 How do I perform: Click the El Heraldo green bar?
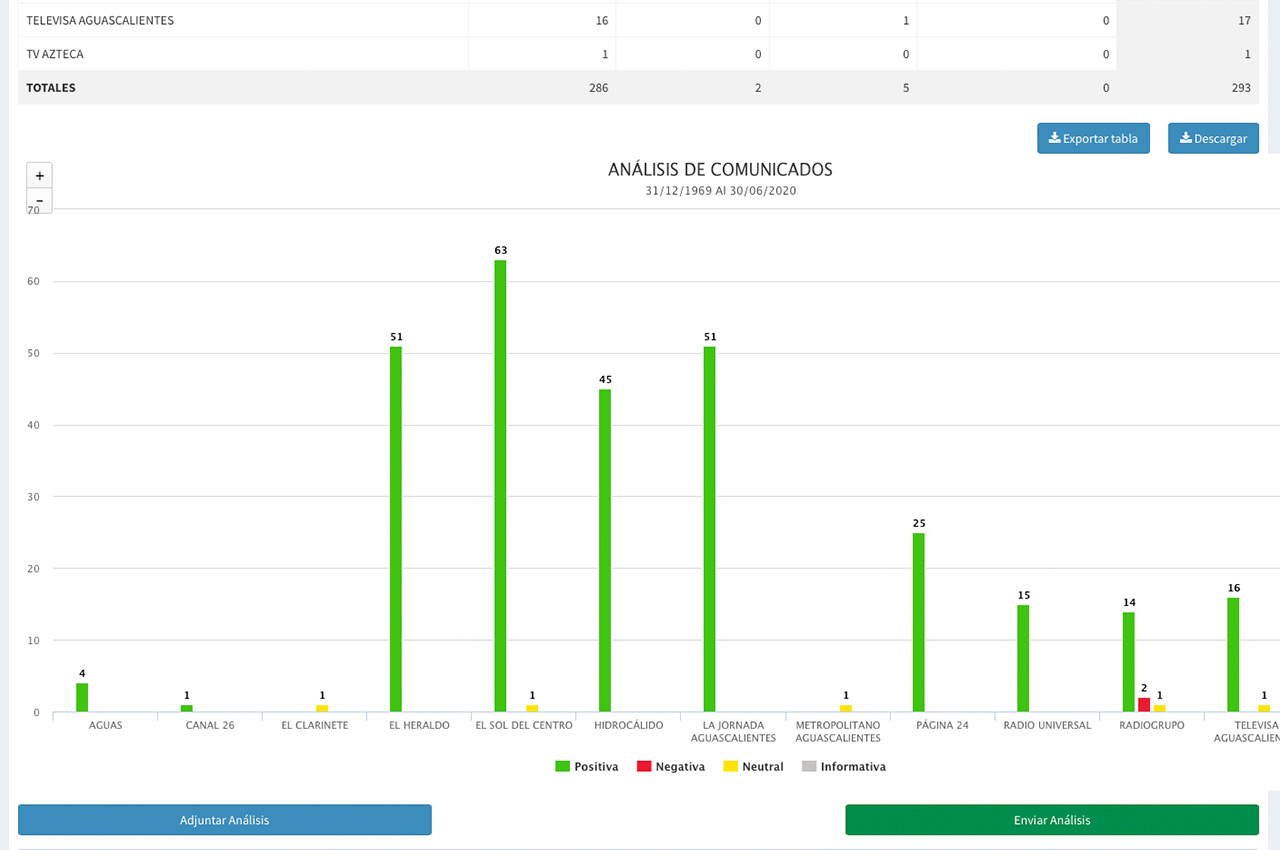click(x=396, y=529)
